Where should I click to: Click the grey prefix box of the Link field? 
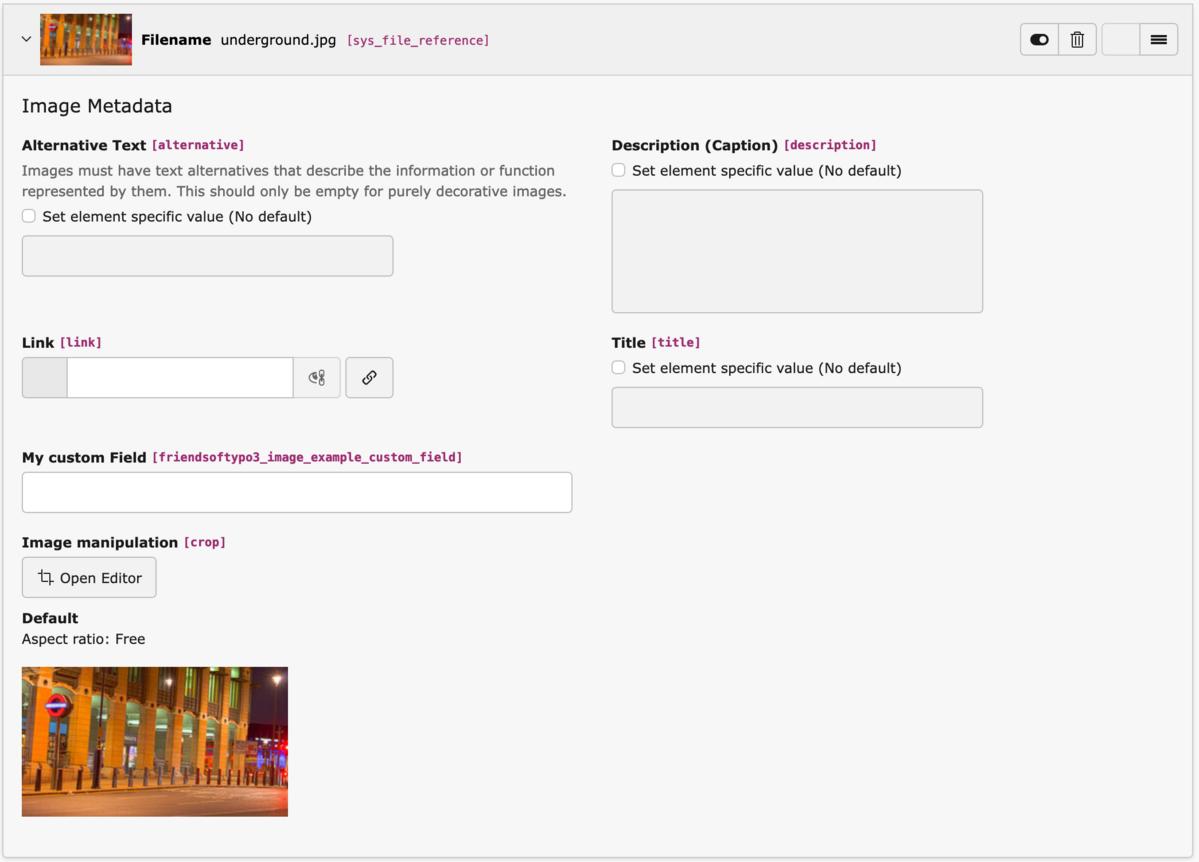click(x=44, y=377)
